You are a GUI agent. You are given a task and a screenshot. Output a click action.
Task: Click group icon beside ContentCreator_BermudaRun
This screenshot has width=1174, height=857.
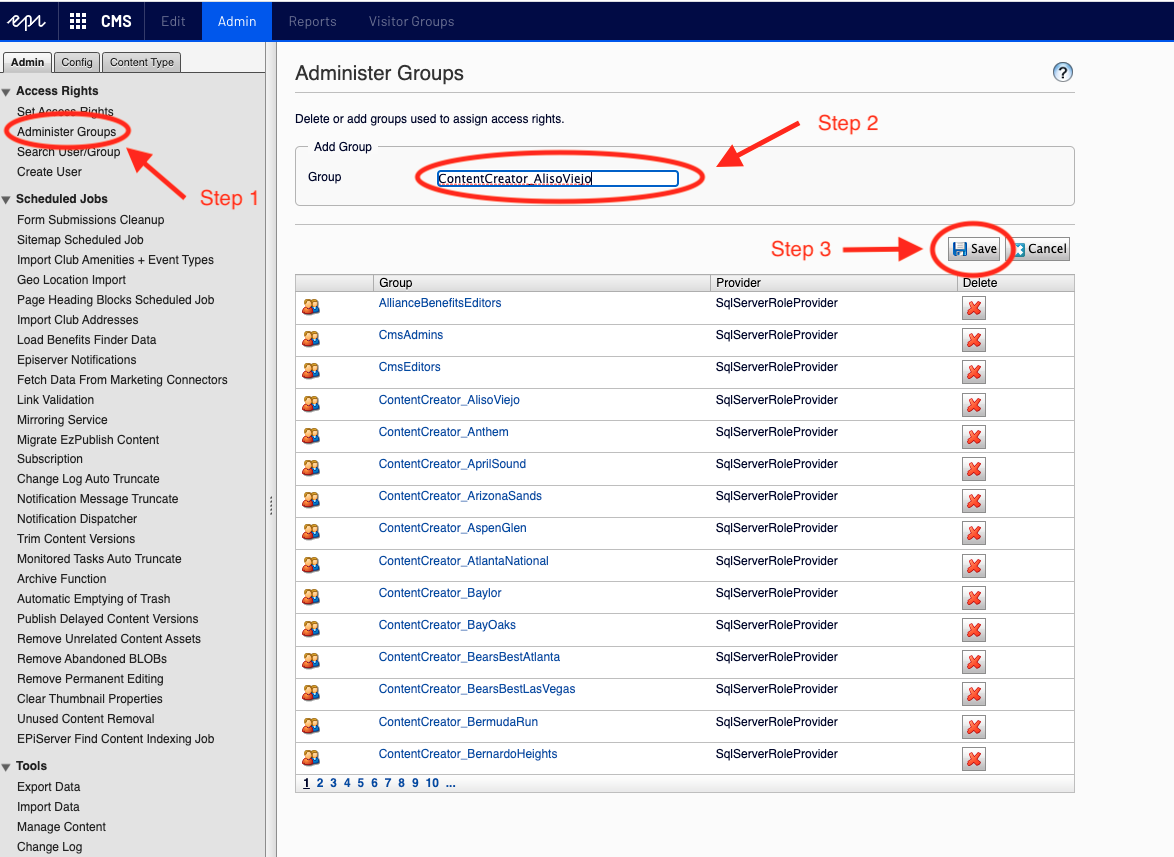tap(311, 726)
